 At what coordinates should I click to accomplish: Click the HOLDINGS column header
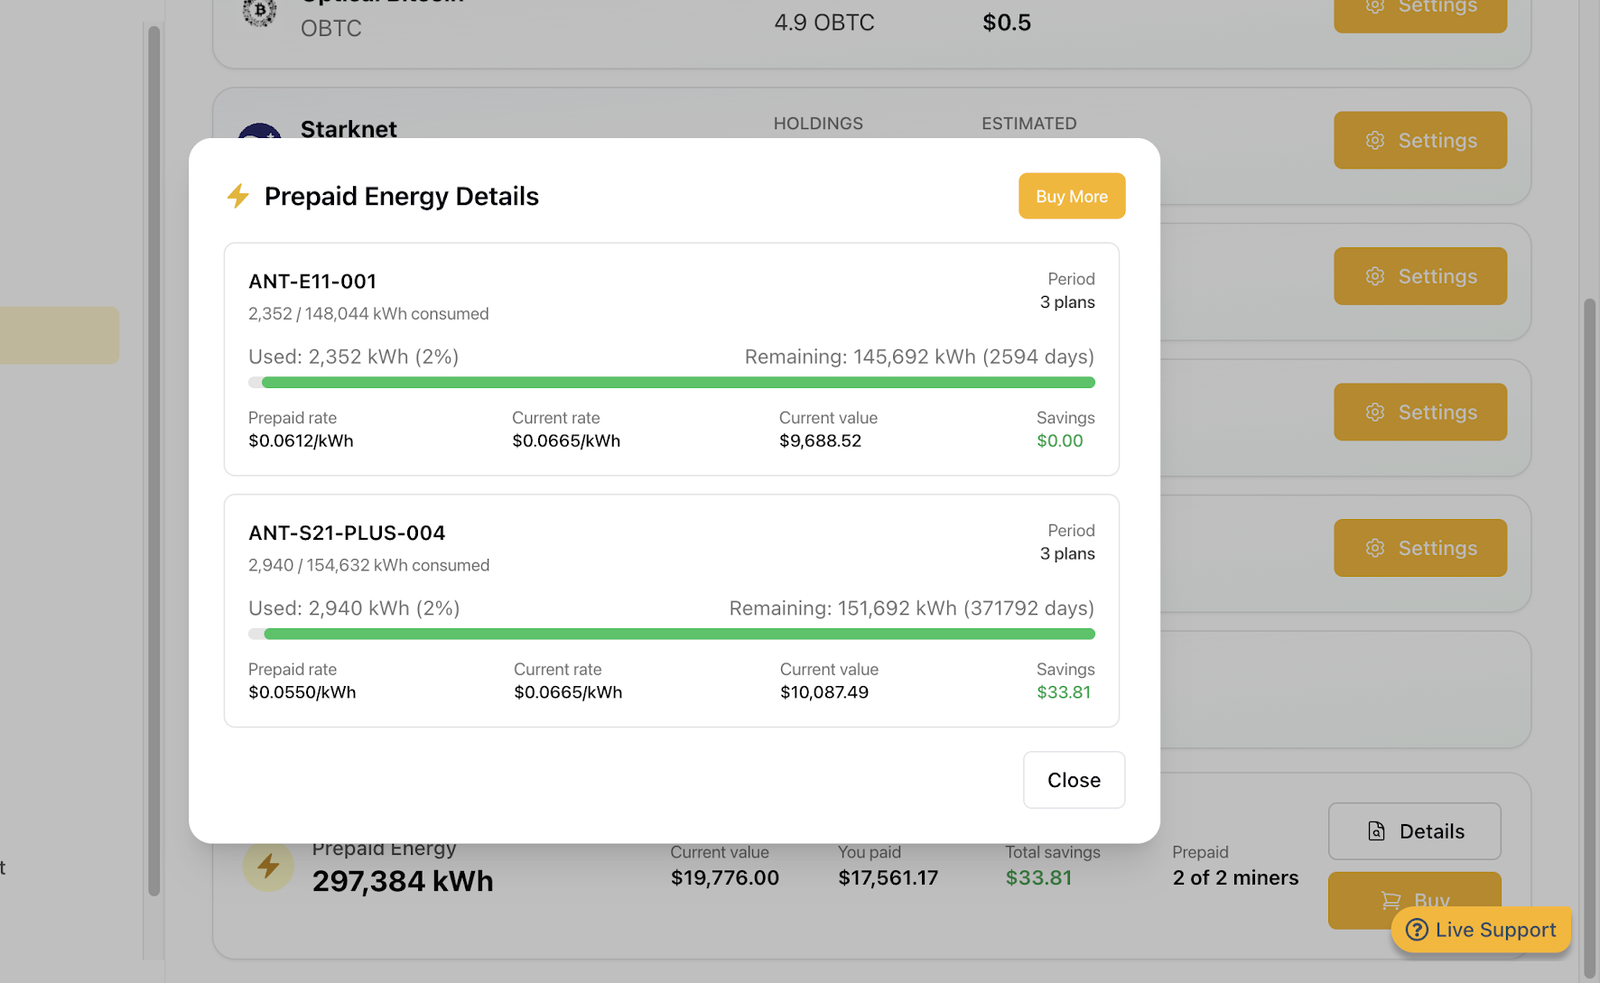[818, 124]
